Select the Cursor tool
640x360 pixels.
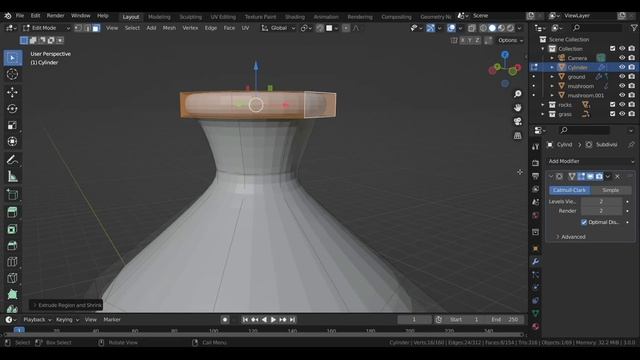click(12, 74)
